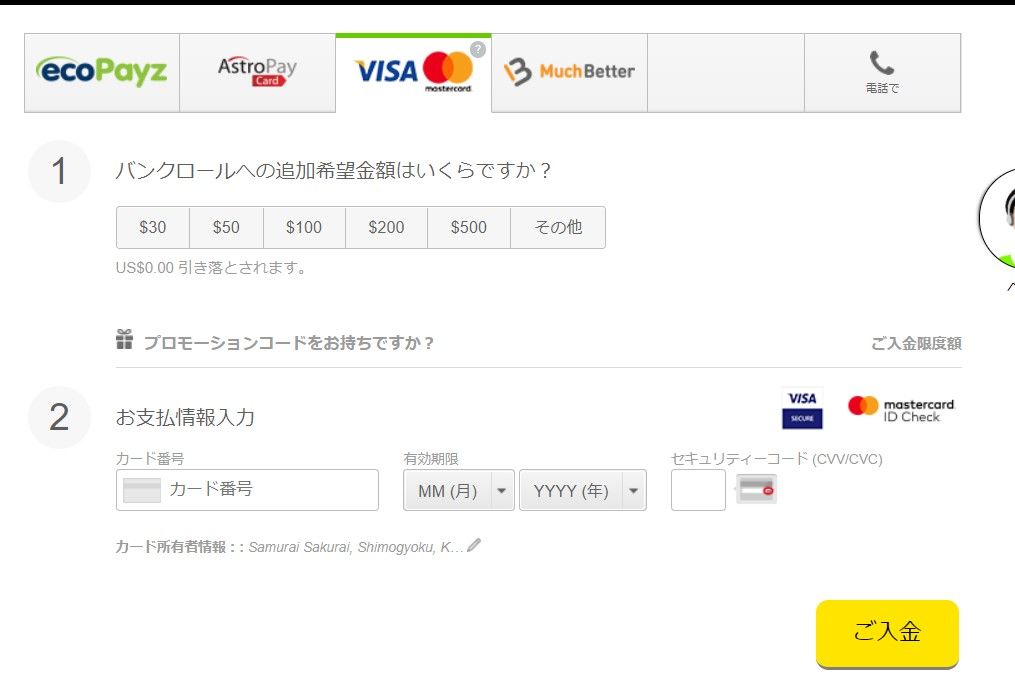Open the MM (月) expiry month dropdown
This screenshot has width=1015, height=696.
tap(459, 490)
